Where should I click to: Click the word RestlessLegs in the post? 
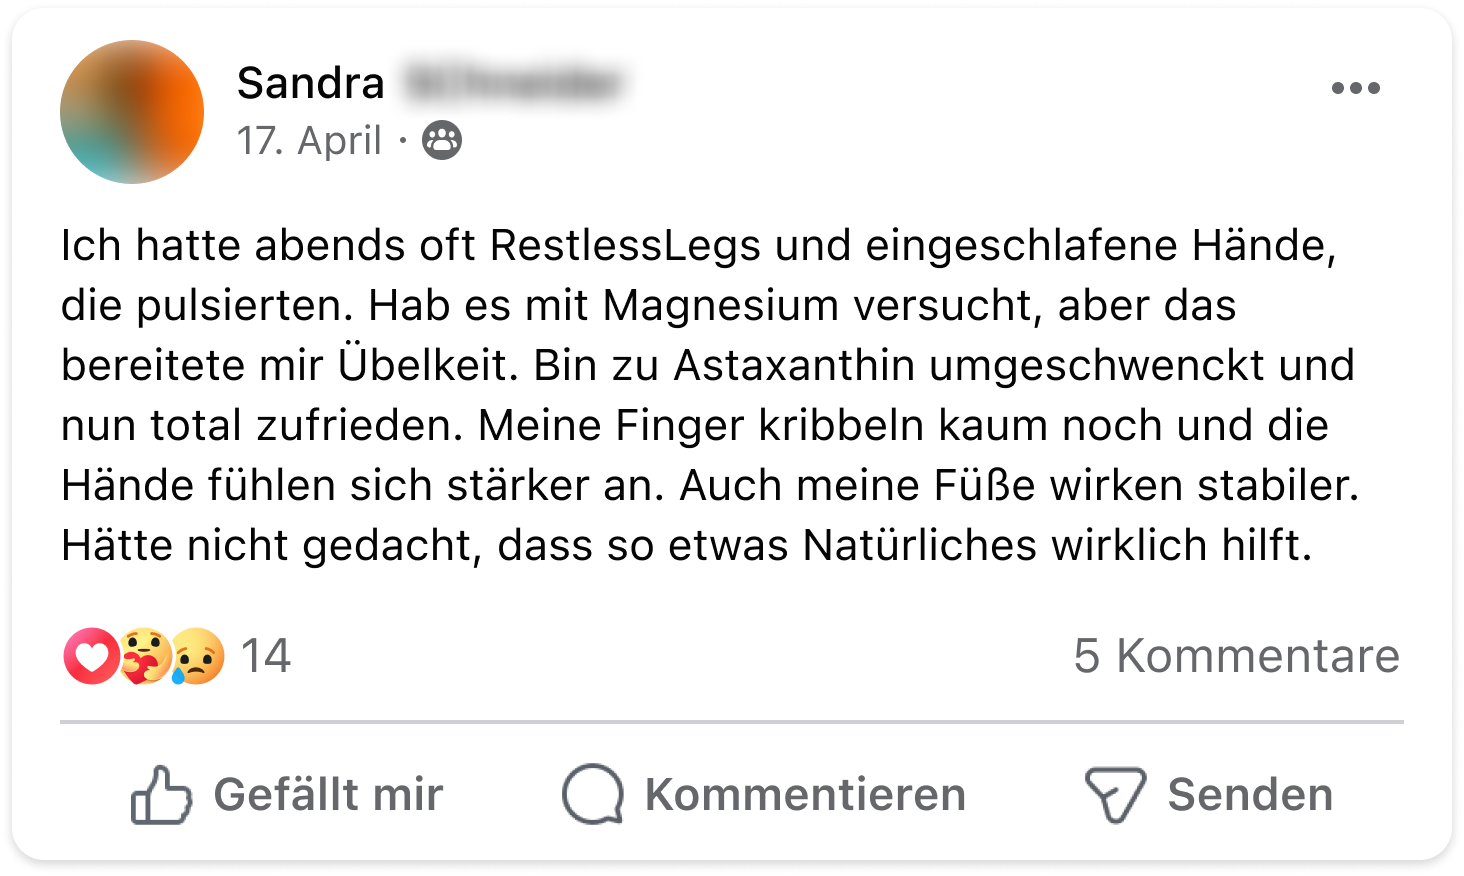click(625, 246)
